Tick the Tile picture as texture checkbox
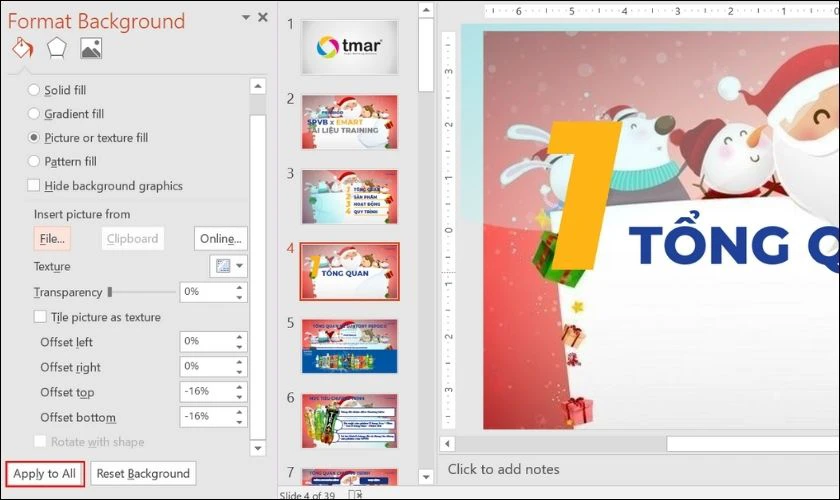 click(x=41, y=317)
